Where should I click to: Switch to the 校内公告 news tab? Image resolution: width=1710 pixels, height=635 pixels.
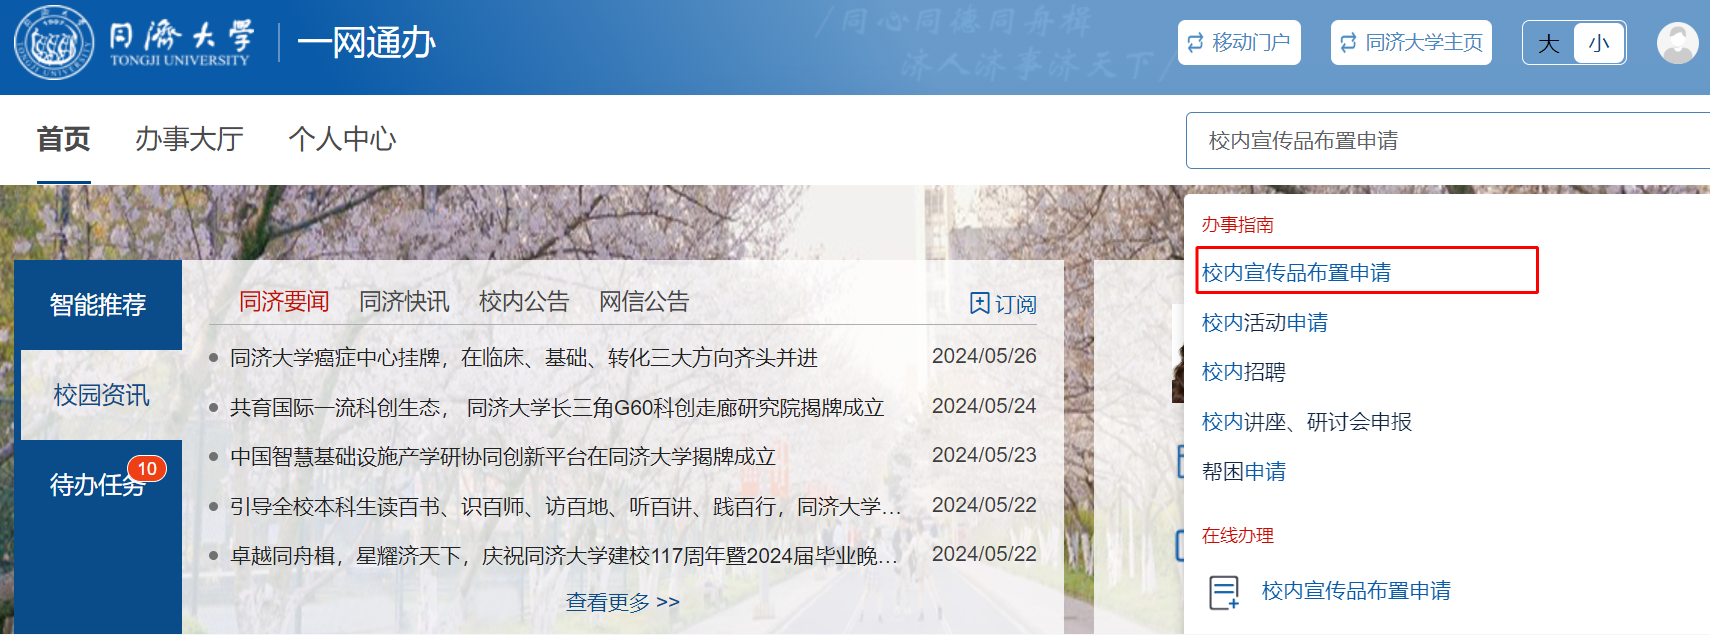coord(524,302)
